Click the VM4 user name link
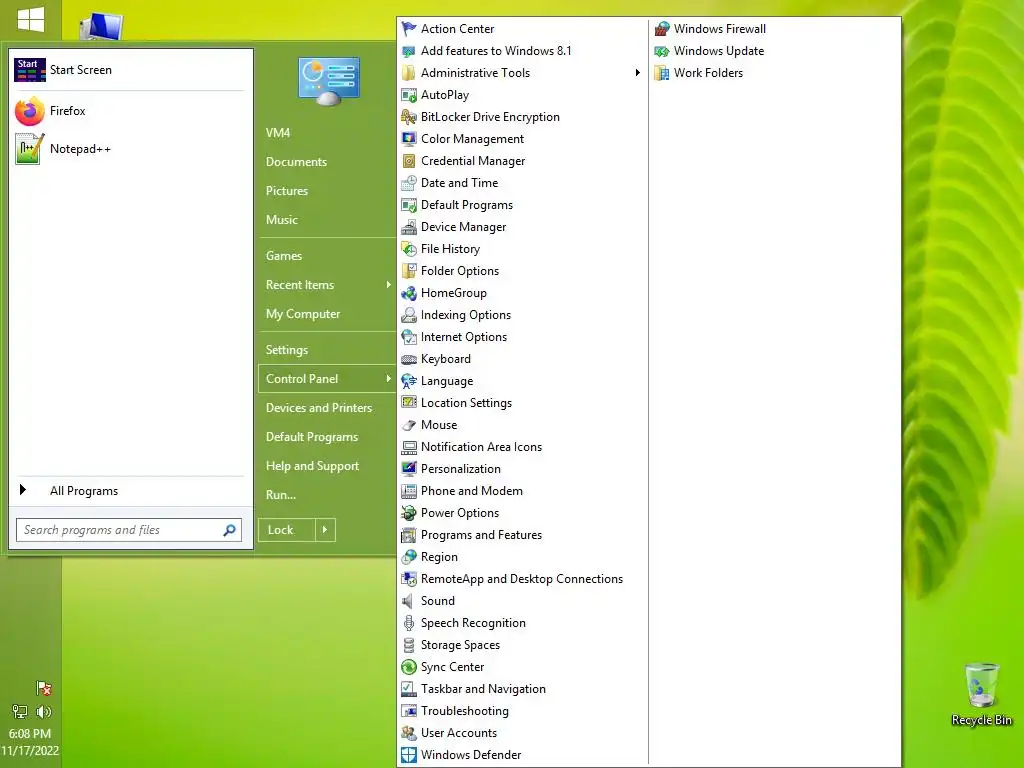The width and height of the screenshot is (1024, 768). (x=278, y=133)
